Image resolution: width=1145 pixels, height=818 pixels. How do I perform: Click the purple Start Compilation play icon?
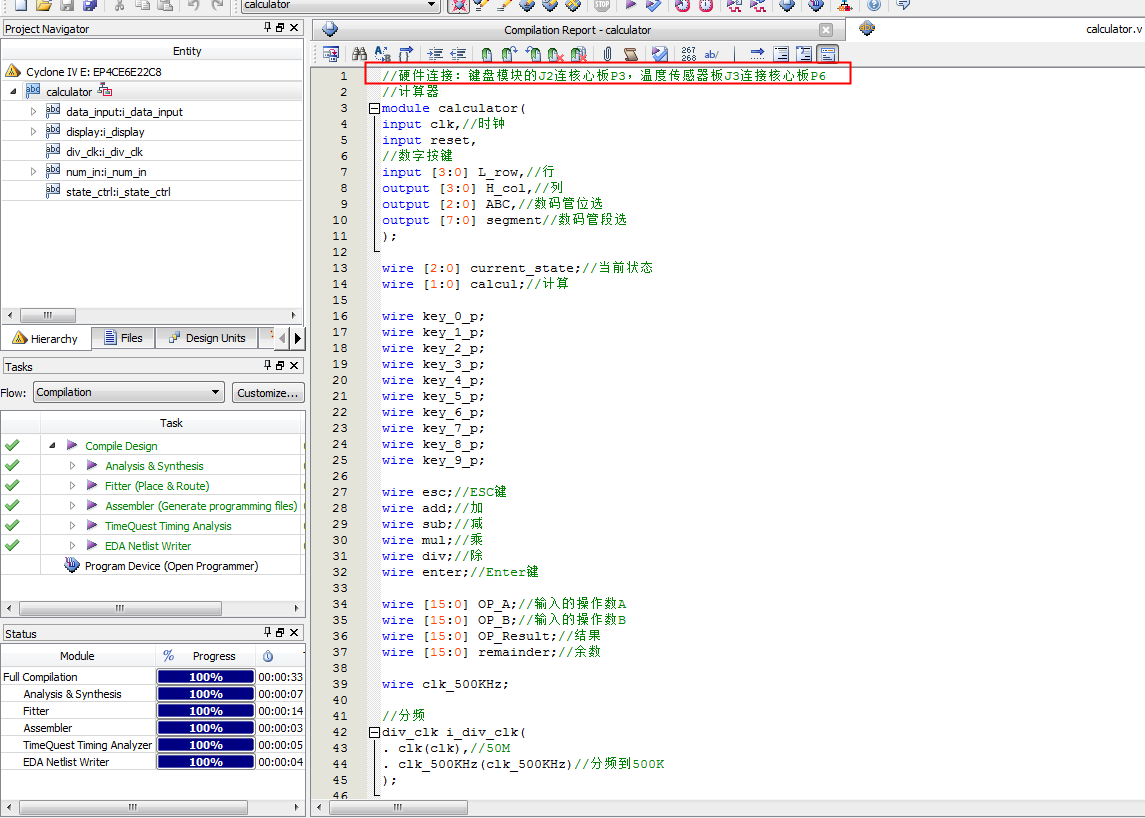pos(630,5)
